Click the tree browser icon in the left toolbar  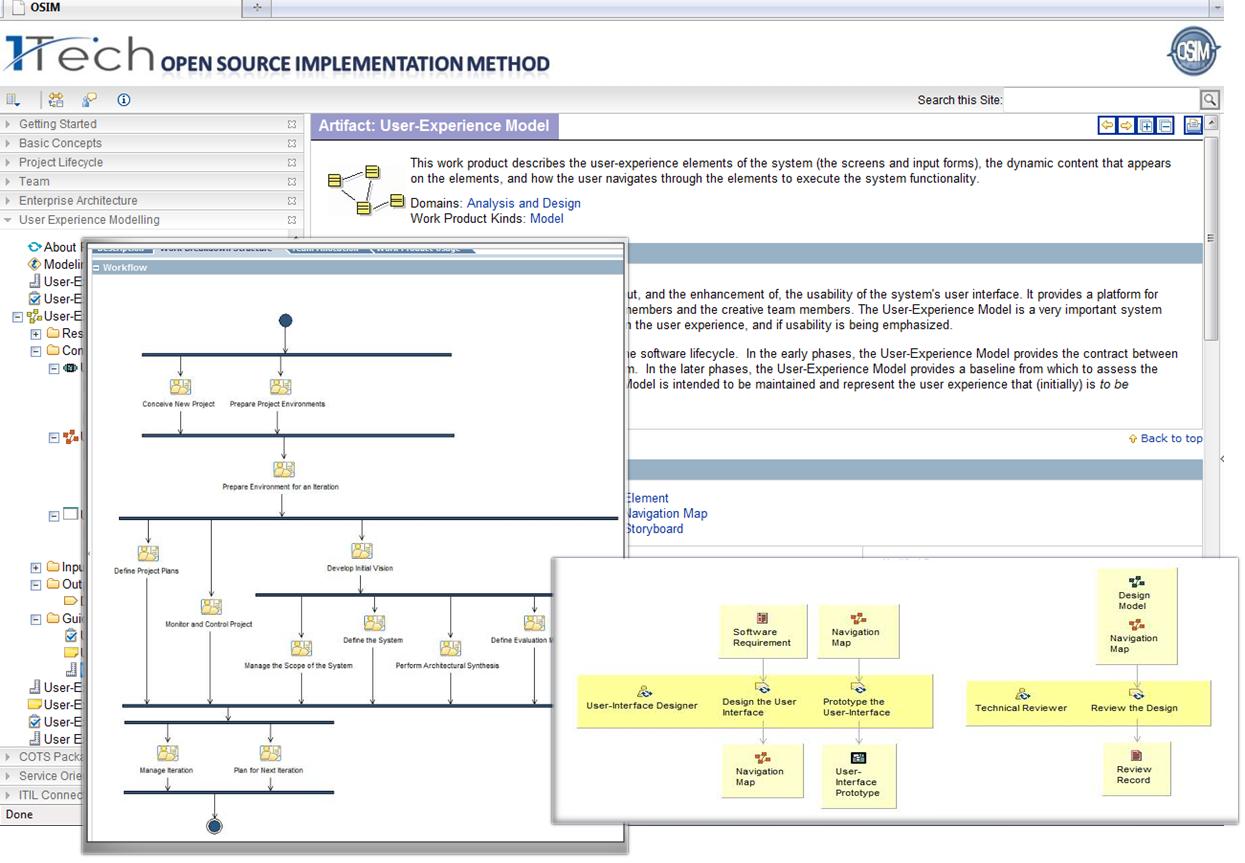[56, 100]
